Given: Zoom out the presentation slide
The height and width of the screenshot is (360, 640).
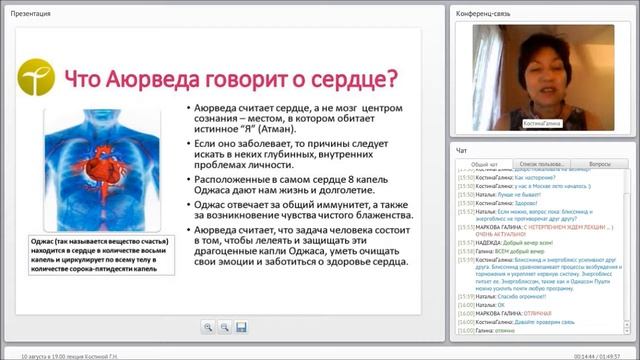Looking at the screenshot, I should 224,327.
